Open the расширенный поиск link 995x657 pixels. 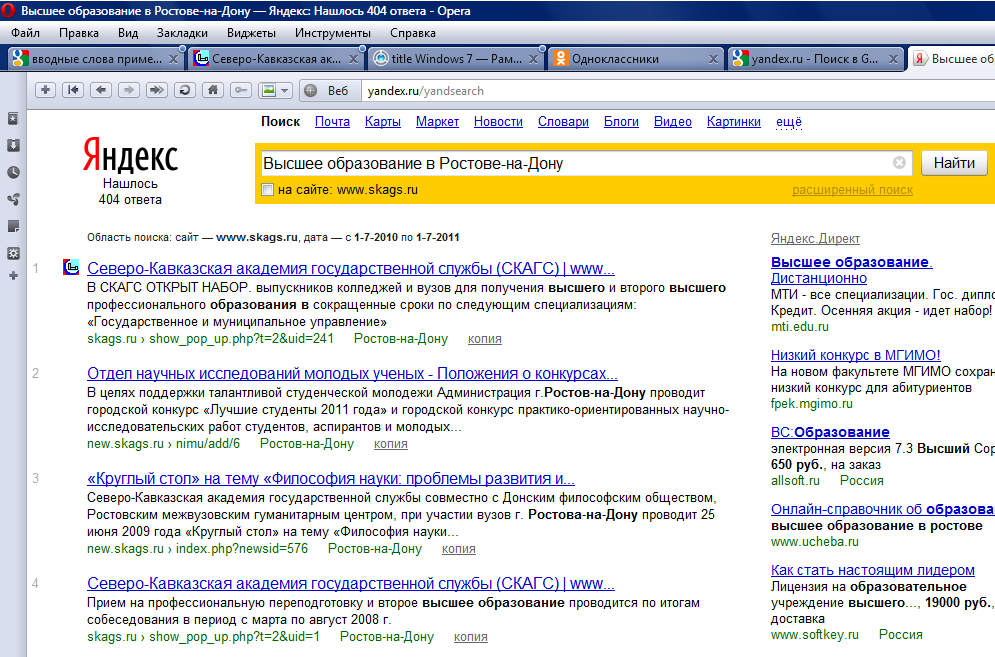pyautogui.click(x=852, y=189)
